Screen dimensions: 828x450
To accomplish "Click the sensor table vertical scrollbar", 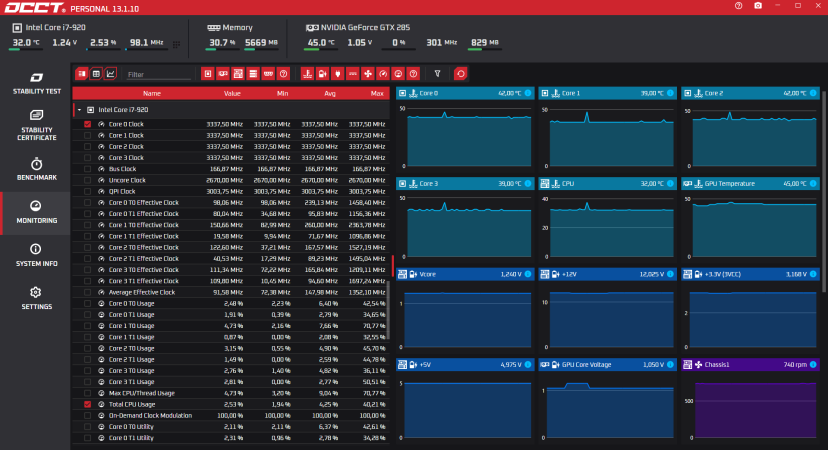I will [x=388, y=310].
